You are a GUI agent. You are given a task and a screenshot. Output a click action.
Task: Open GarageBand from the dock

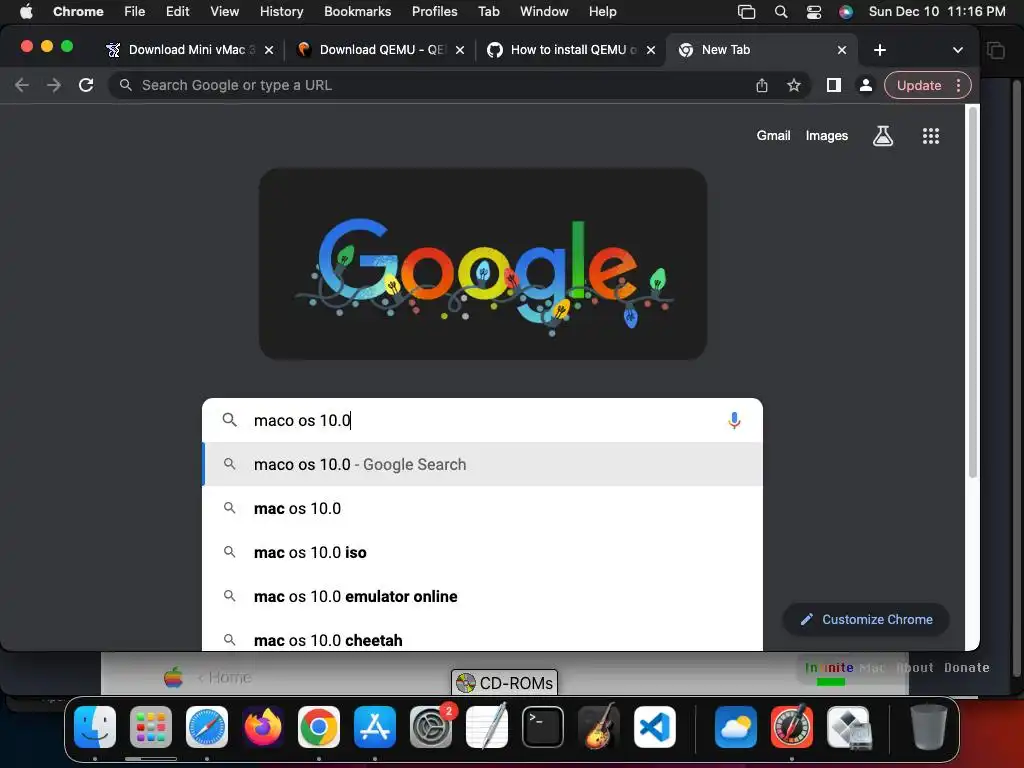click(x=599, y=727)
